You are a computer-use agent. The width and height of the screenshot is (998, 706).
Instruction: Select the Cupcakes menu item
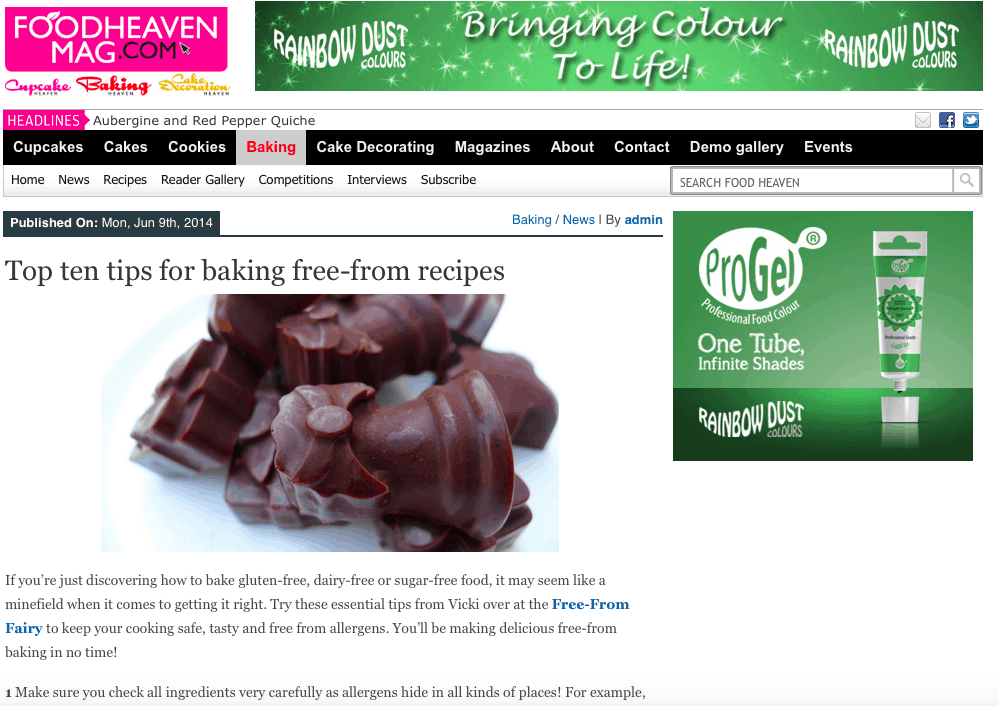[48, 147]
